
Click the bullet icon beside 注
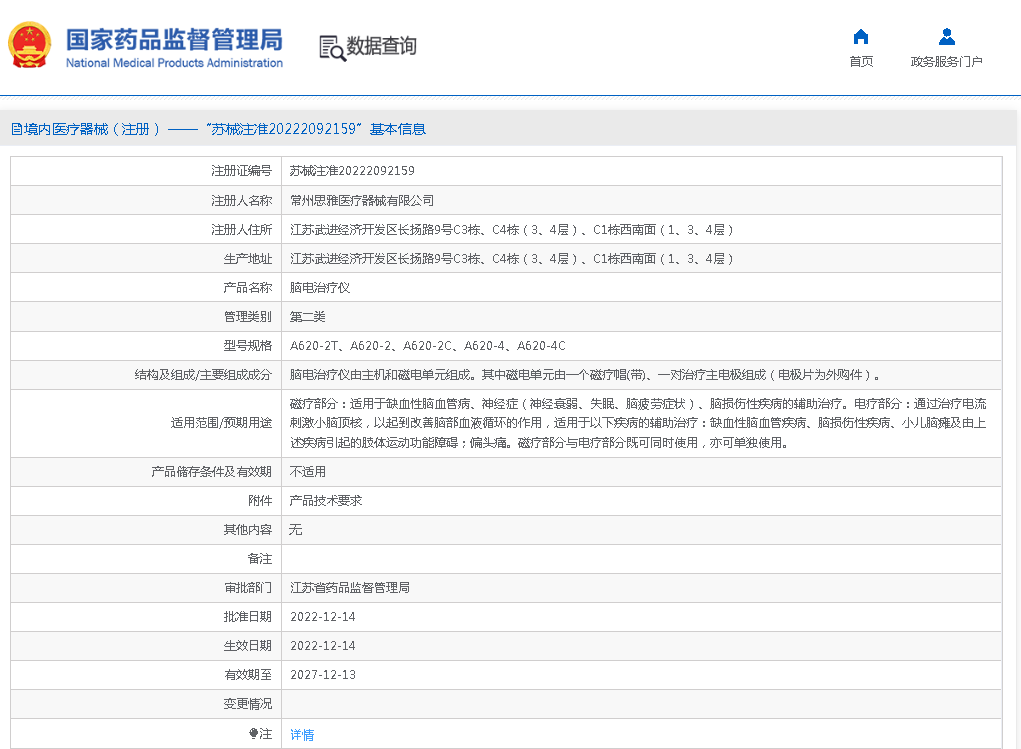pos(254,734)
